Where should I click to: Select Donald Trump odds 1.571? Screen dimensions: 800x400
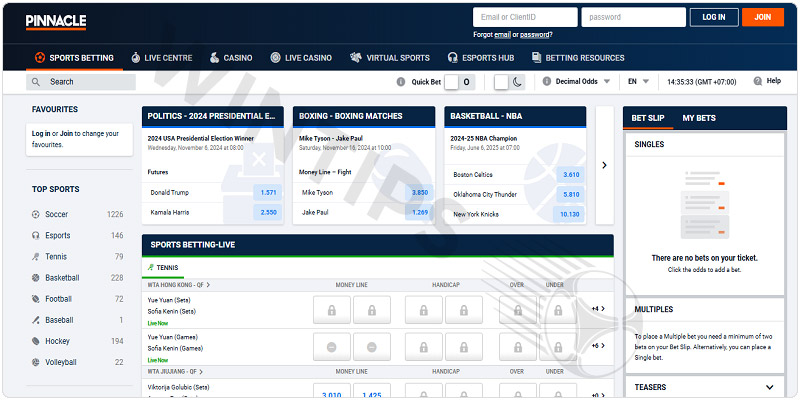pyautogui.click(x=267, y=192)
